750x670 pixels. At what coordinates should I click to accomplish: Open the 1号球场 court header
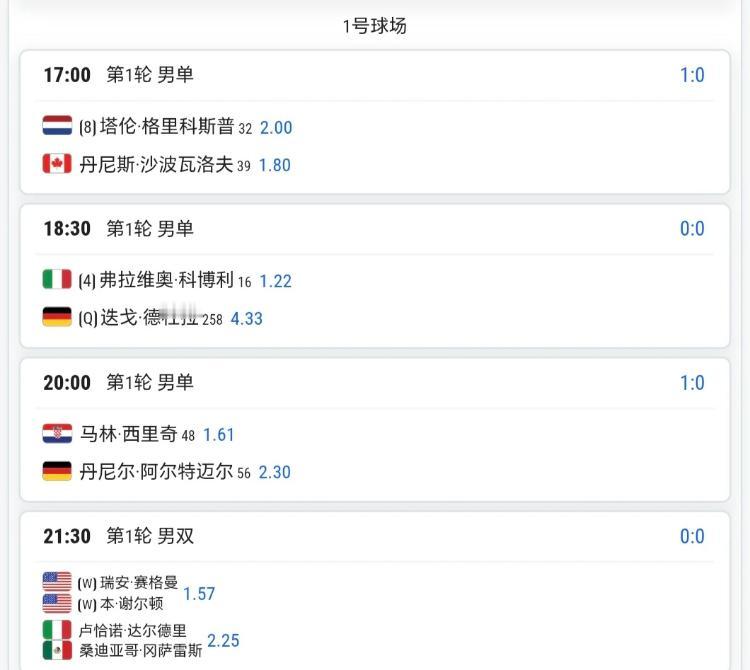click(x=375, y=26)
